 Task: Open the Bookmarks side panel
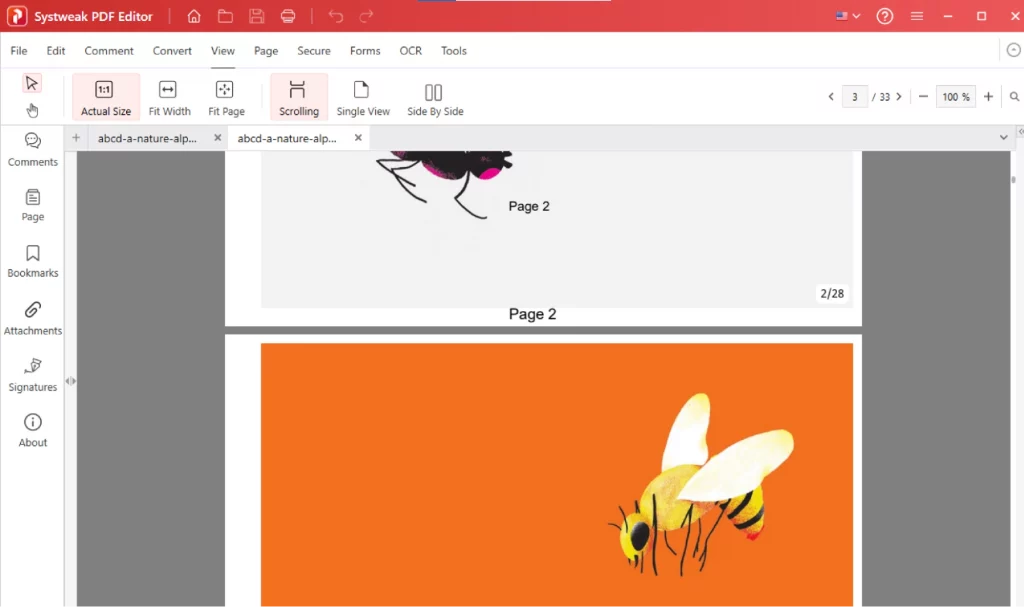33,260
